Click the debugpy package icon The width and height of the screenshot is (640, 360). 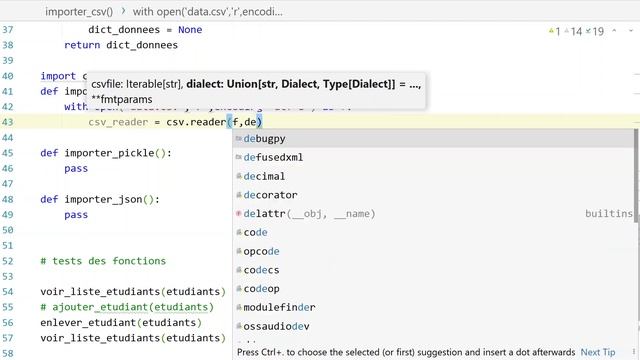[x=239, y=139]
